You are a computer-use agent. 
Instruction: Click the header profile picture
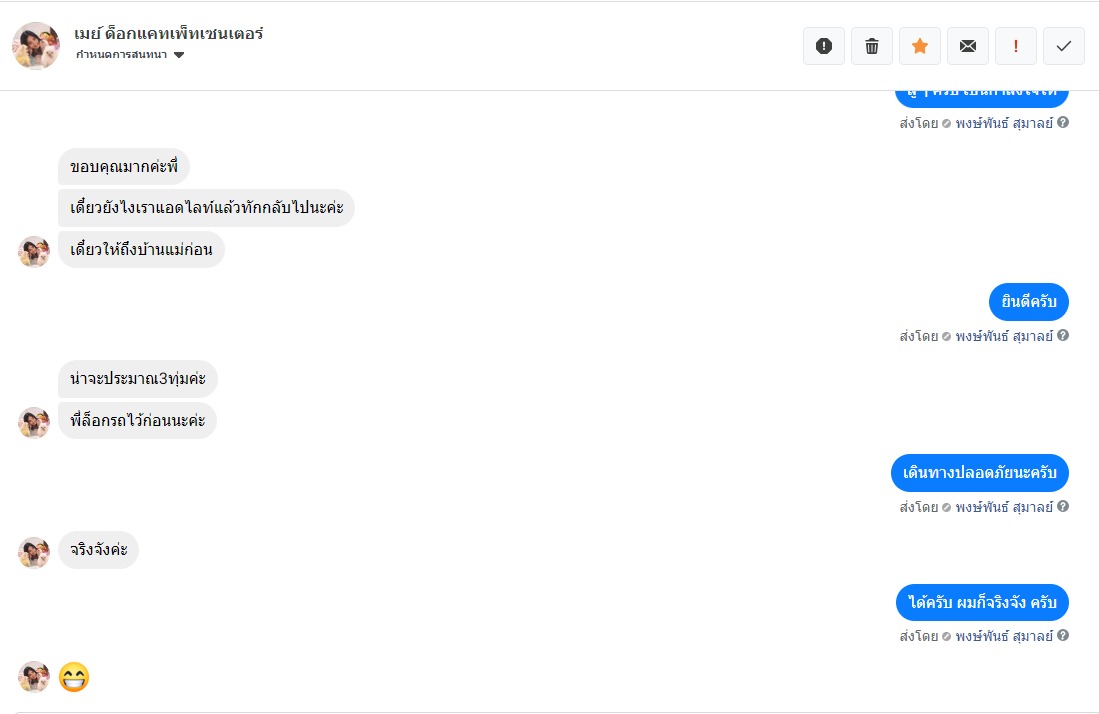click(36, 46)
